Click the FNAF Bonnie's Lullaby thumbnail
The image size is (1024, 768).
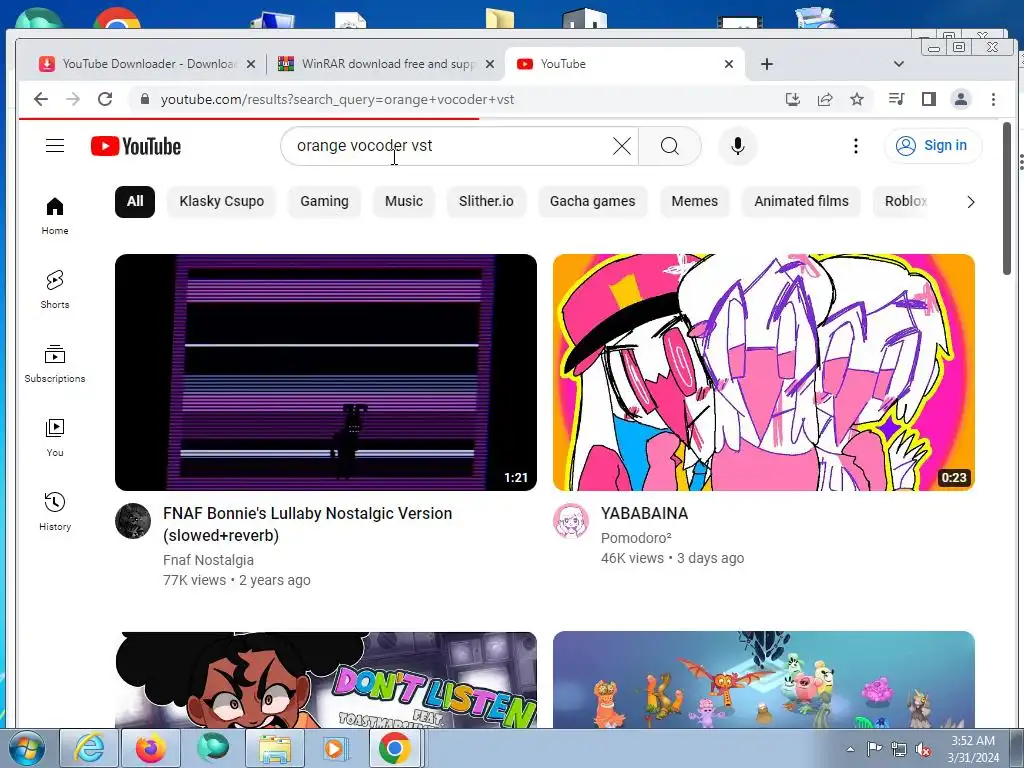(x=326, y=372)
